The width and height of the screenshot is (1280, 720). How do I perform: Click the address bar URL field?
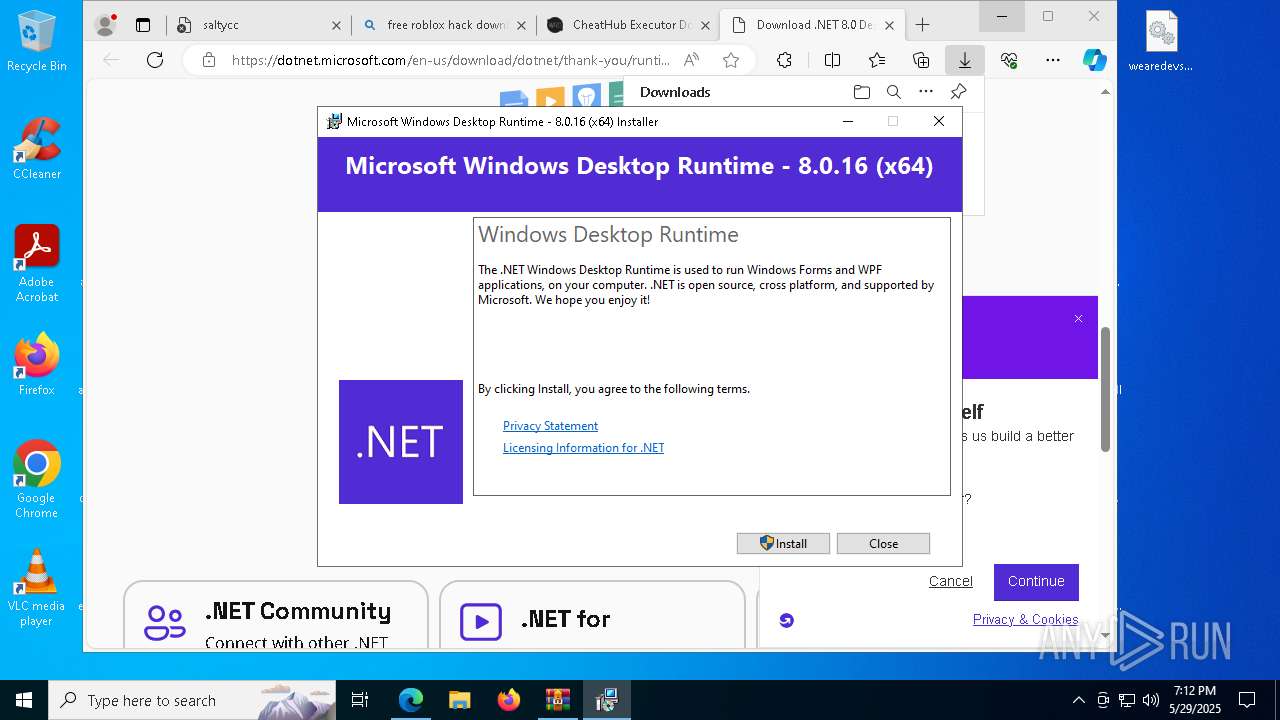click(x=450, y=60)
